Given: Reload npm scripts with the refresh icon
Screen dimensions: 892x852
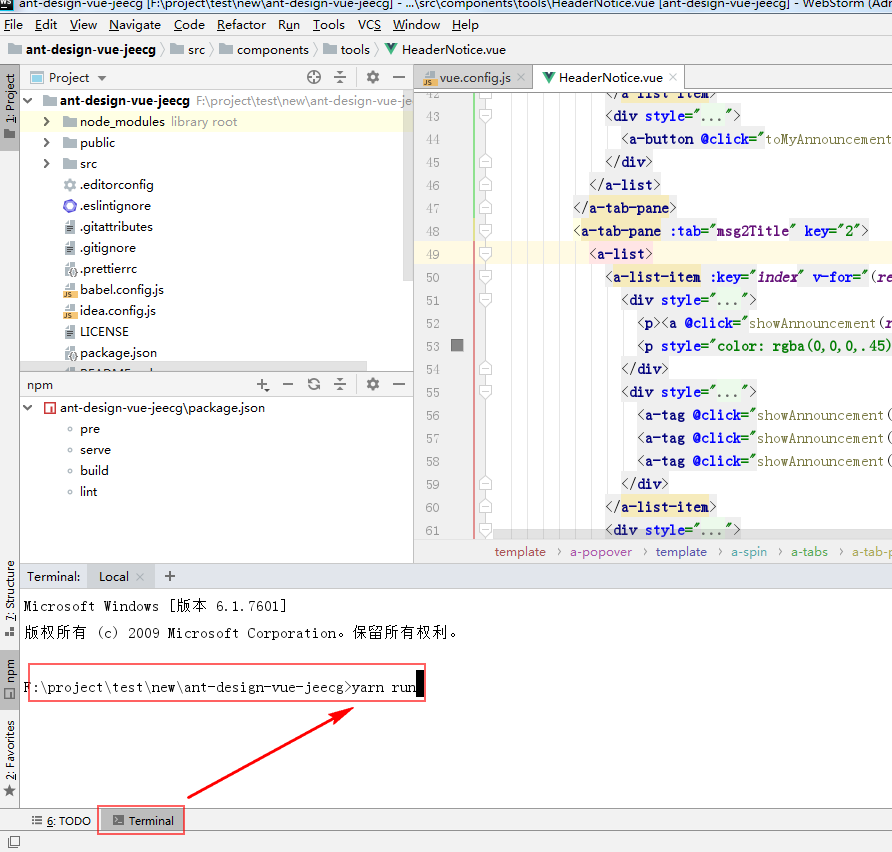Looking at the screenshot, I should click(312, 384).
